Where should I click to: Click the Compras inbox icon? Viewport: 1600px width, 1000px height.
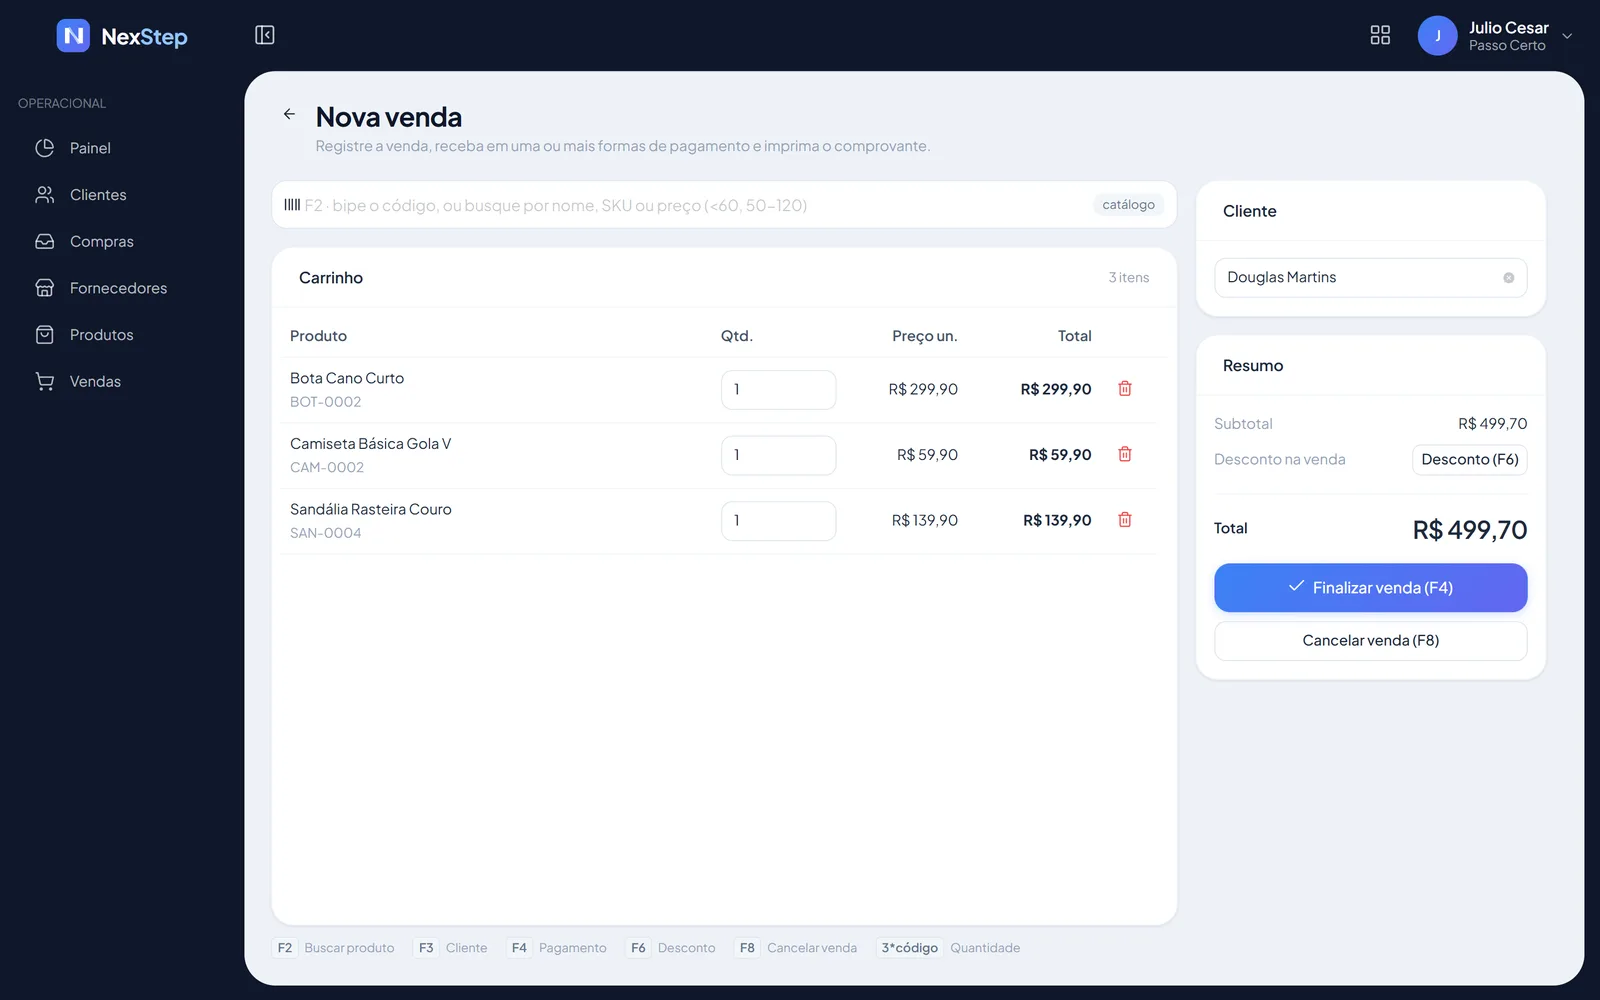coord(45,242)
